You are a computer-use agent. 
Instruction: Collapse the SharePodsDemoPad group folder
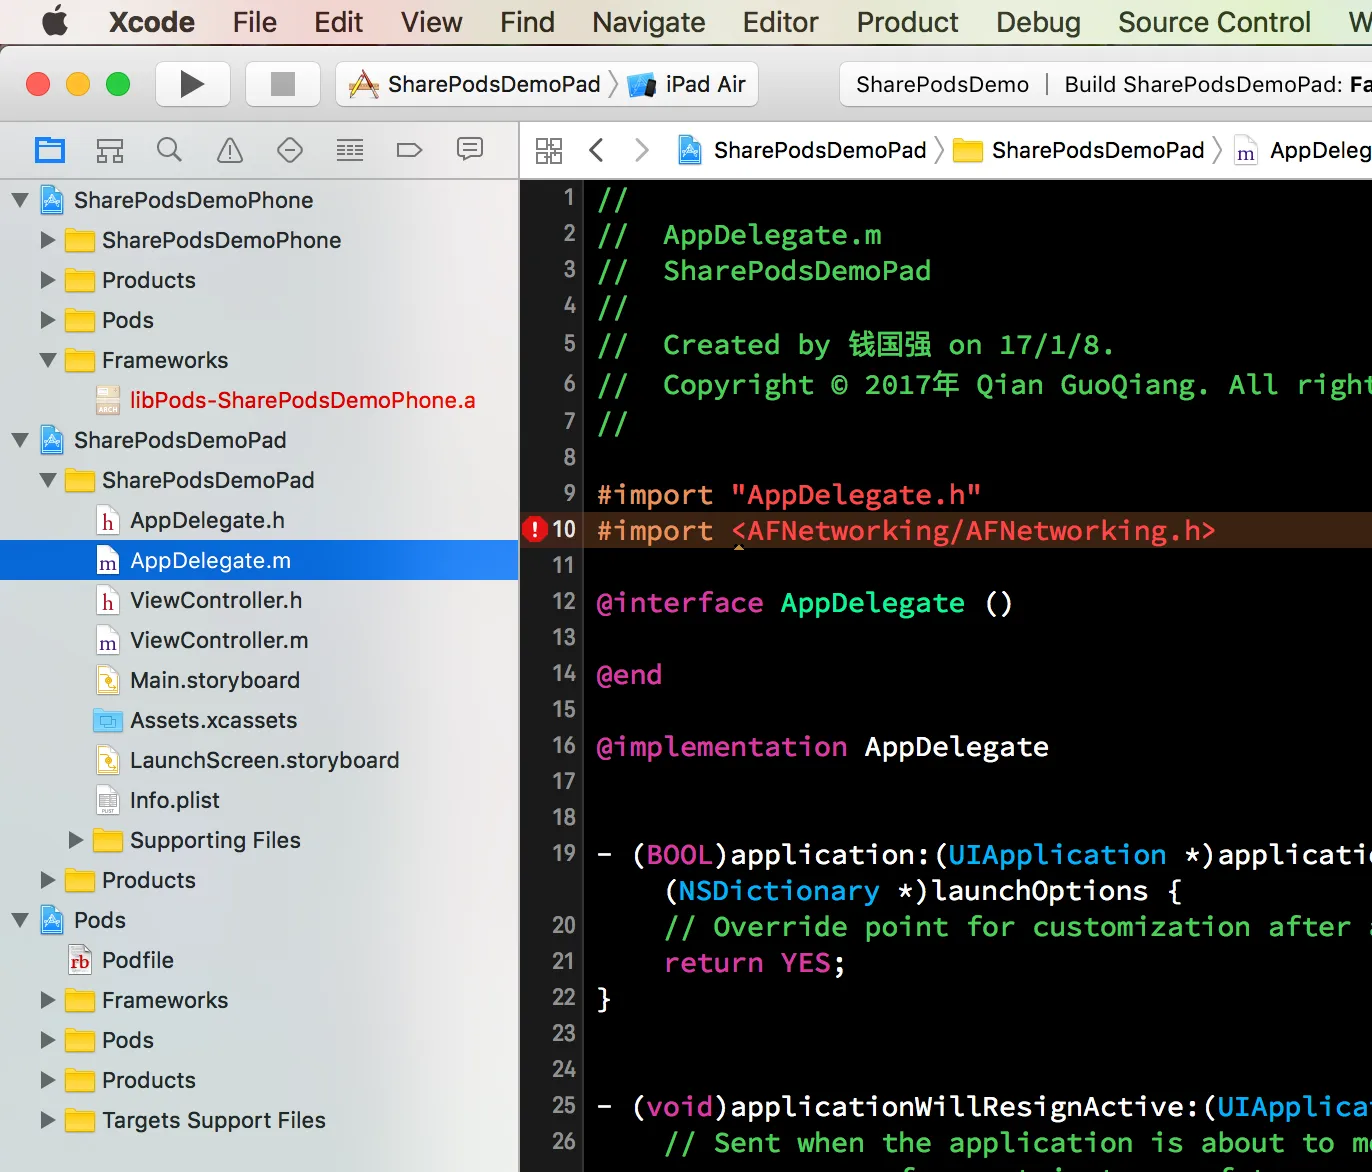pyautogui.click(x=47, y=480)
